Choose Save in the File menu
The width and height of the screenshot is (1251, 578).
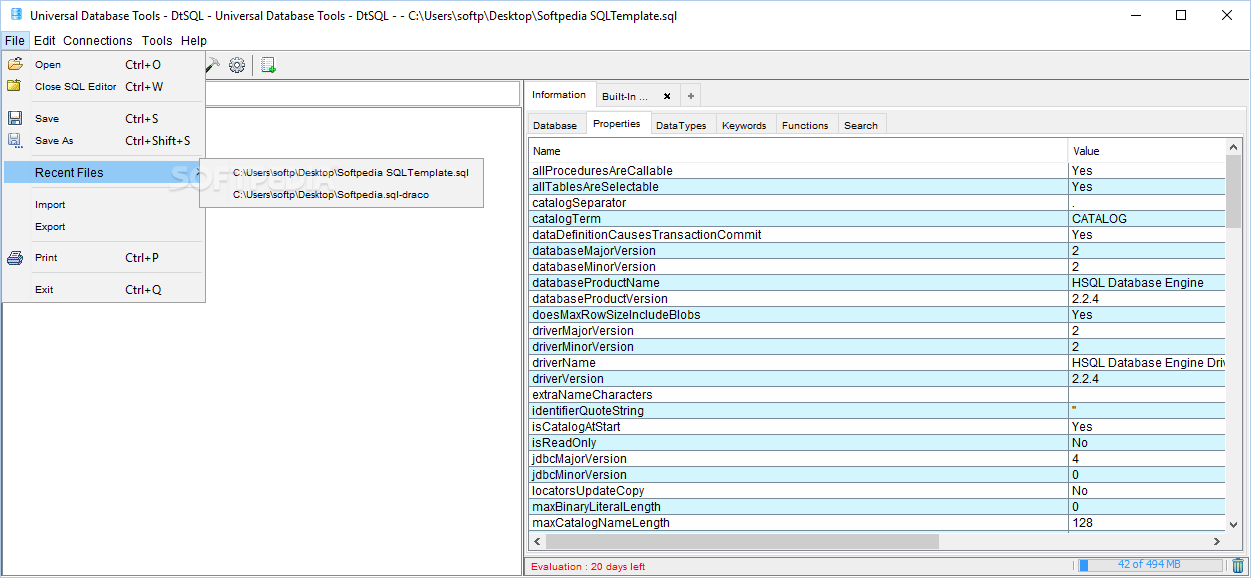click(x=104, y=118)
